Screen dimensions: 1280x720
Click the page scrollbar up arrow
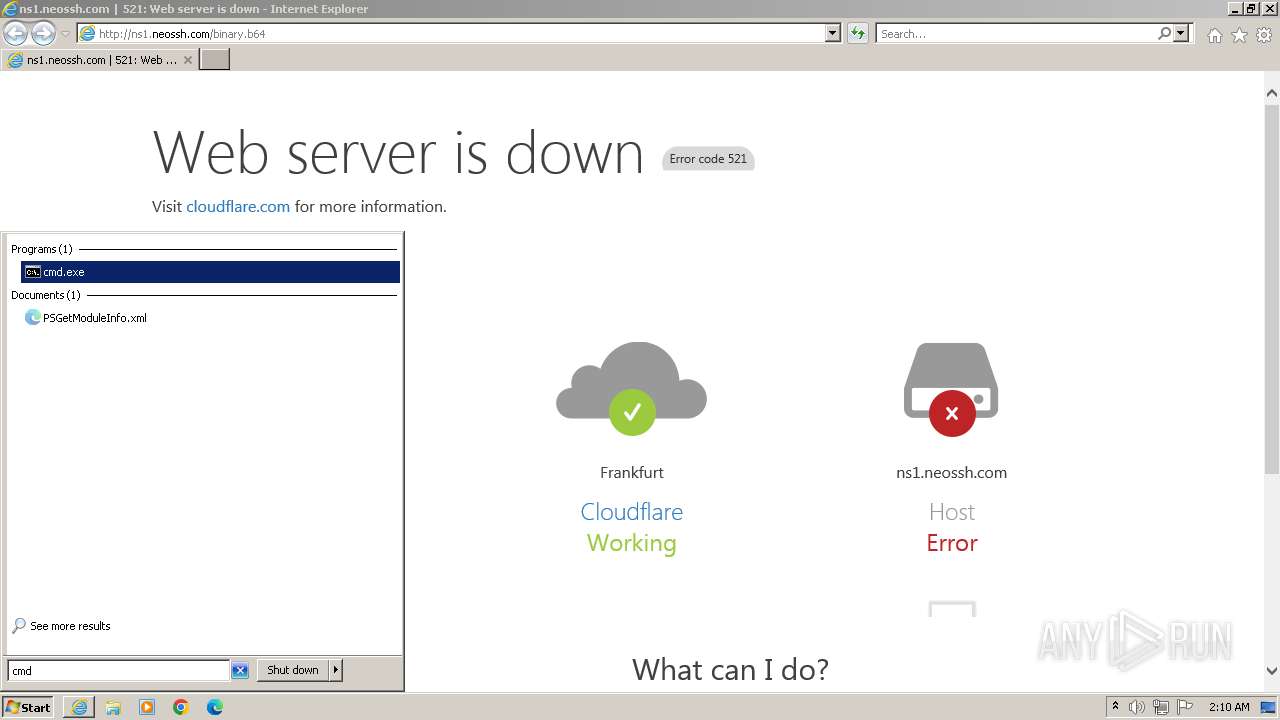1272,93
